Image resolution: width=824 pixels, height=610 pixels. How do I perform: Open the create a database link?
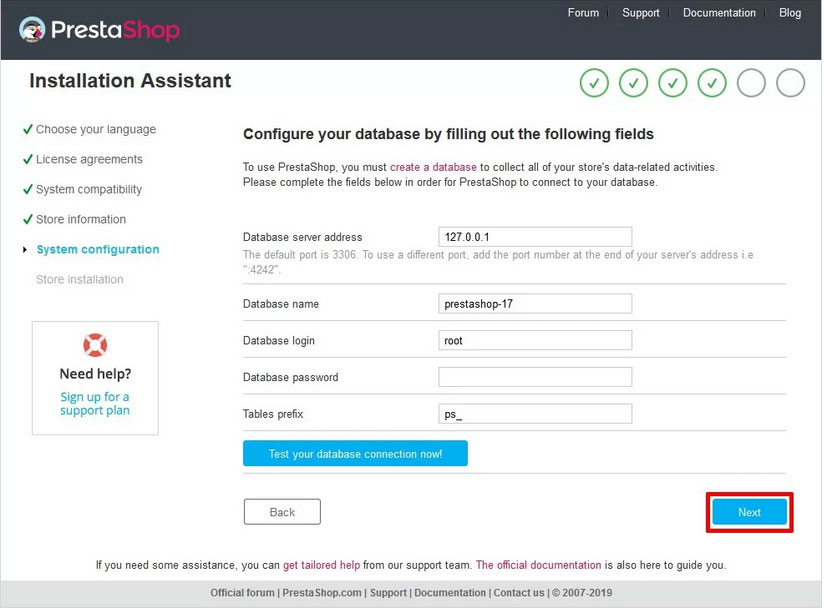point(433,167)
